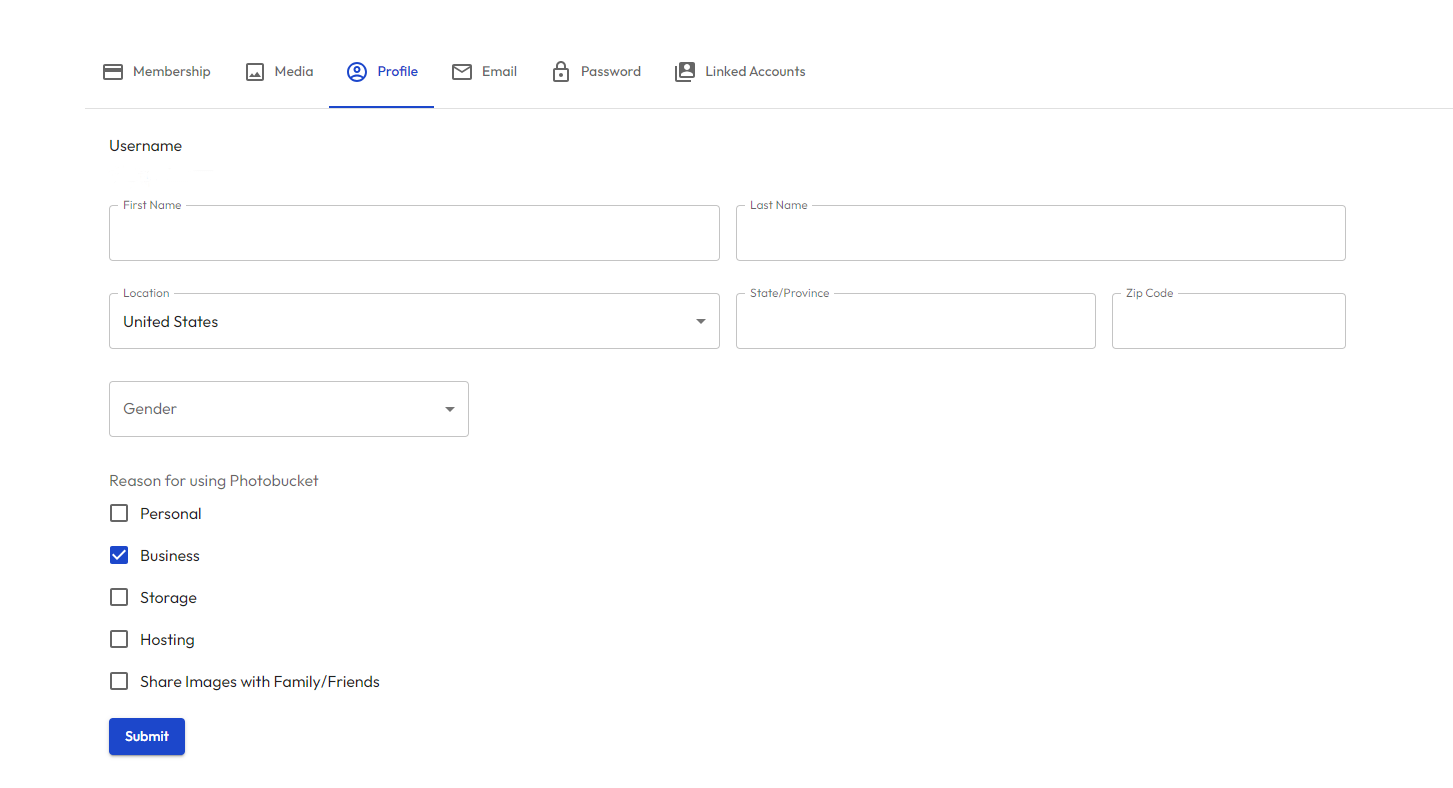The height and width of the screenshot is (788, 1453).
Task: Focus the First Name field
Action: click(414, 234)
